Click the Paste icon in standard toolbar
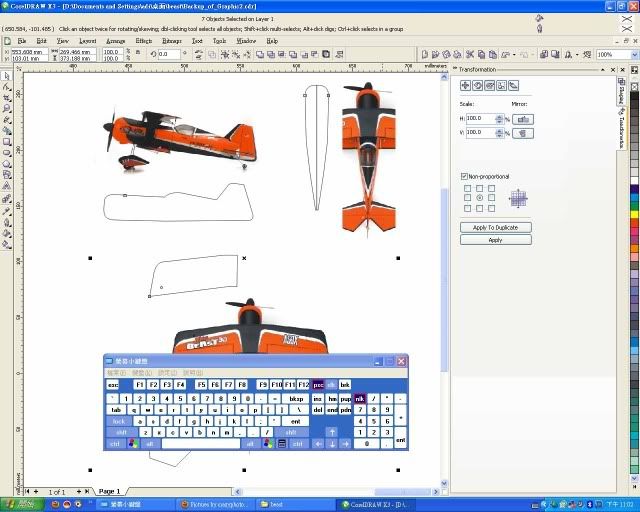The image size is (640, 512). (493, 54)
